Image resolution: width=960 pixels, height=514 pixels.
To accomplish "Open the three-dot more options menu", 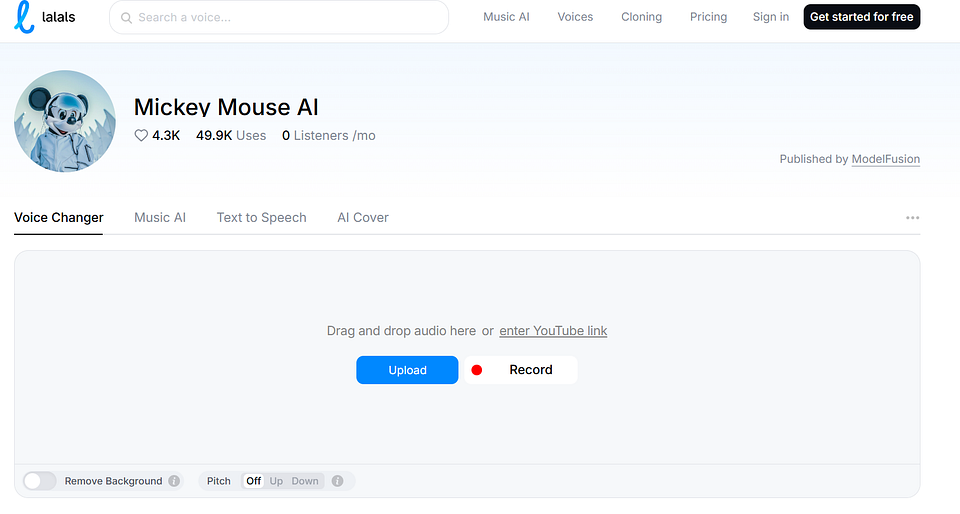I will click(912, 218).
